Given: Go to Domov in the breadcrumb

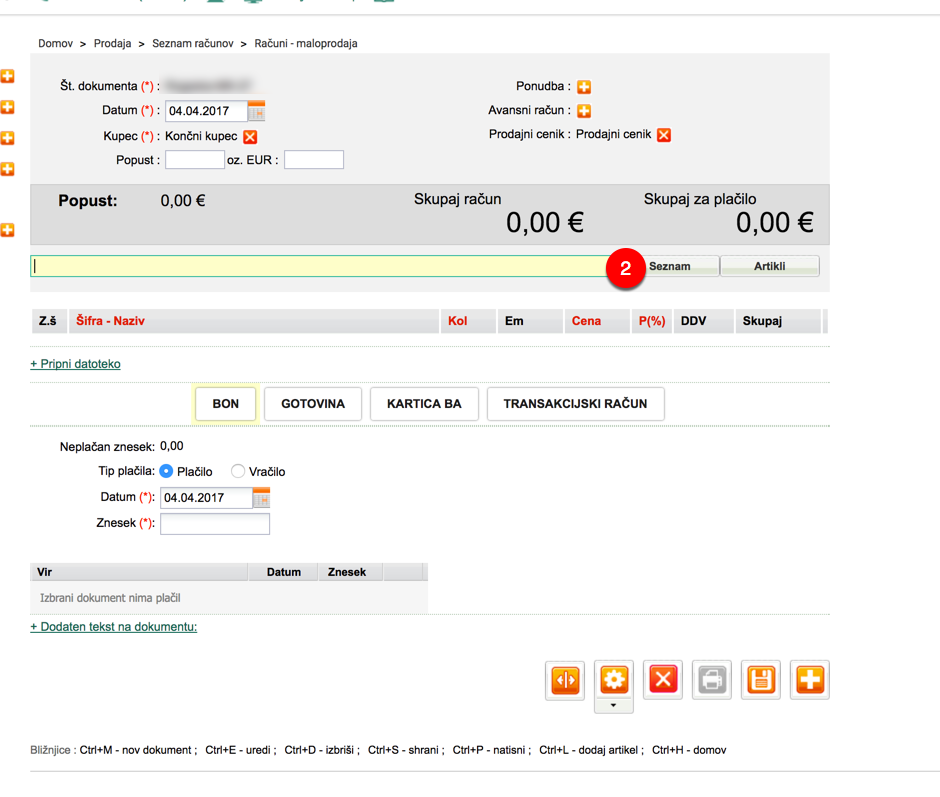Looking at the screenshot, I should (55, 43).
